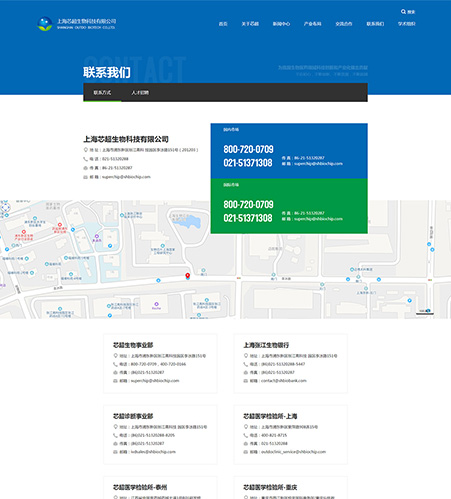This screenshot has height=499, width=451.
Task: Click the address pin icon under 上海芯超生物科技有限公司
Action: (x=85, y=150)
